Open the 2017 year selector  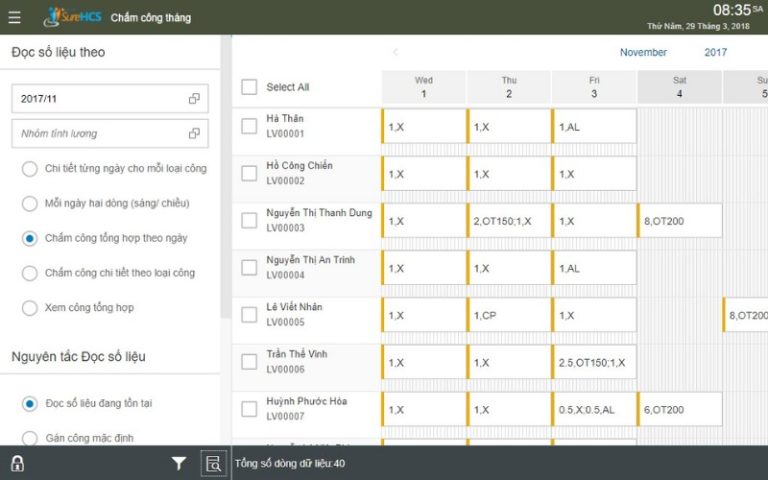(715, 52)
